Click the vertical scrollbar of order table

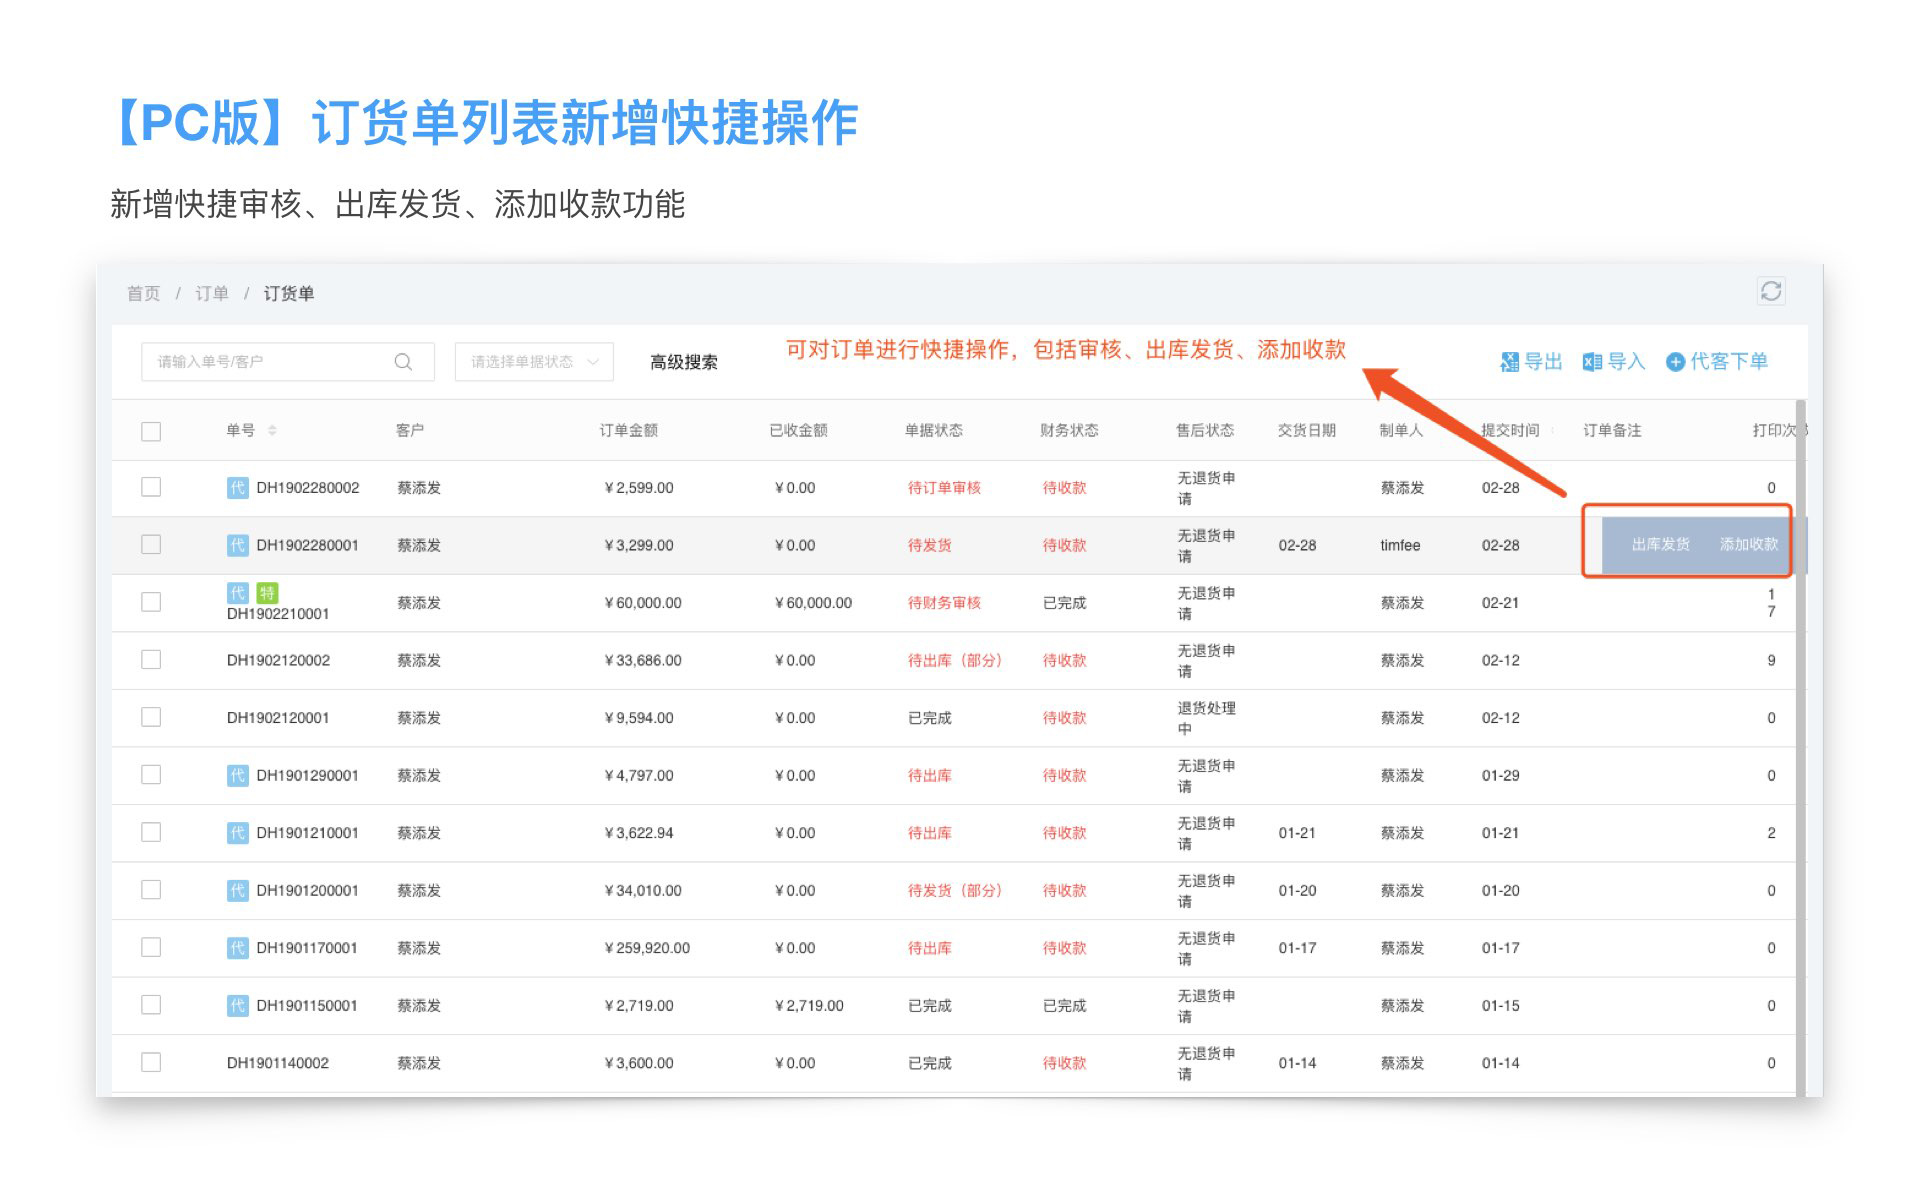(1800, 750)
